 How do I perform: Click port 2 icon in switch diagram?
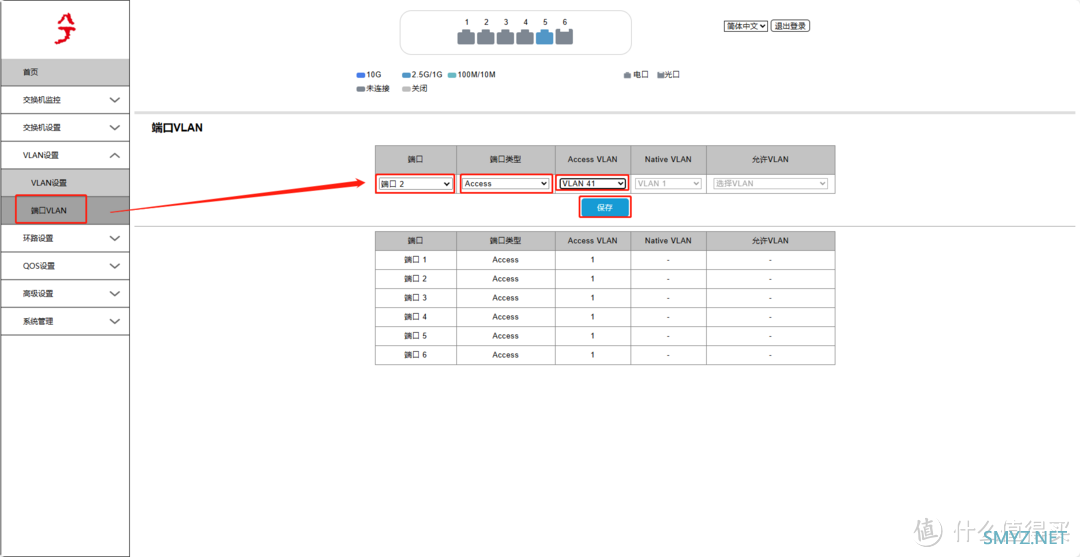click(486, 37)
